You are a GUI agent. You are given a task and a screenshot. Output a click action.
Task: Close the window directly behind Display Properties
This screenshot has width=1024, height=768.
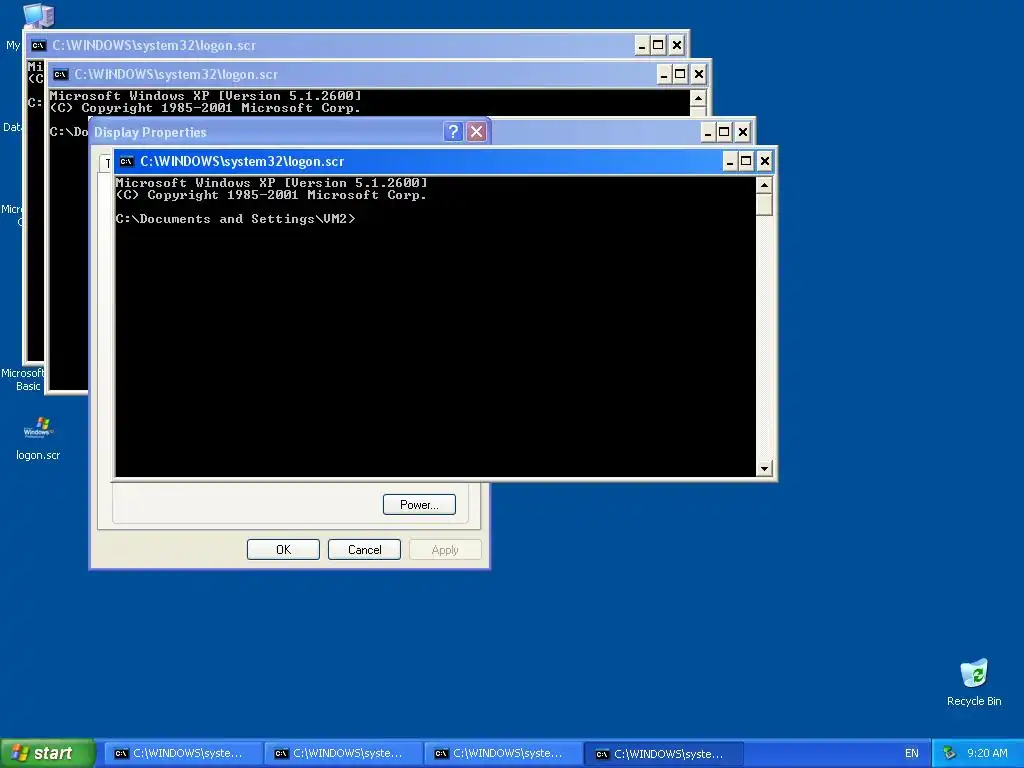pyautogui.click(x=743, y=133)
